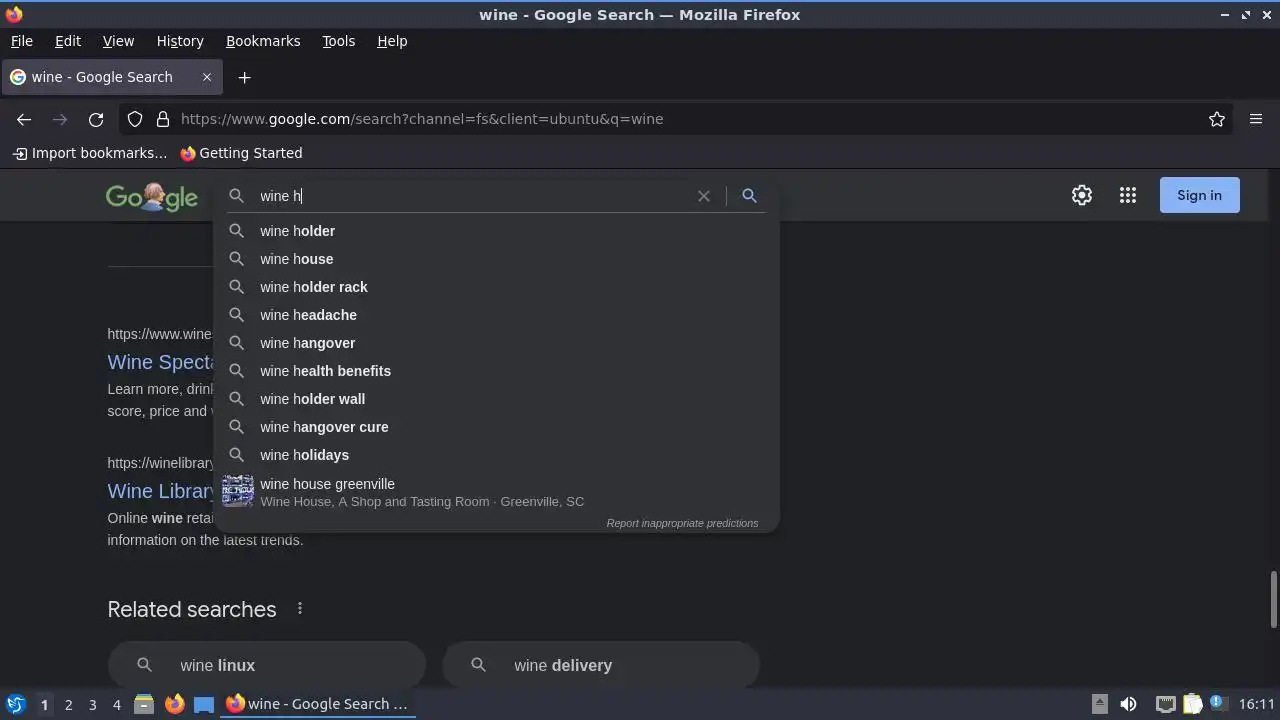Open the Wine Library result link
The image size is (1280, 720).
coord(160,491)
